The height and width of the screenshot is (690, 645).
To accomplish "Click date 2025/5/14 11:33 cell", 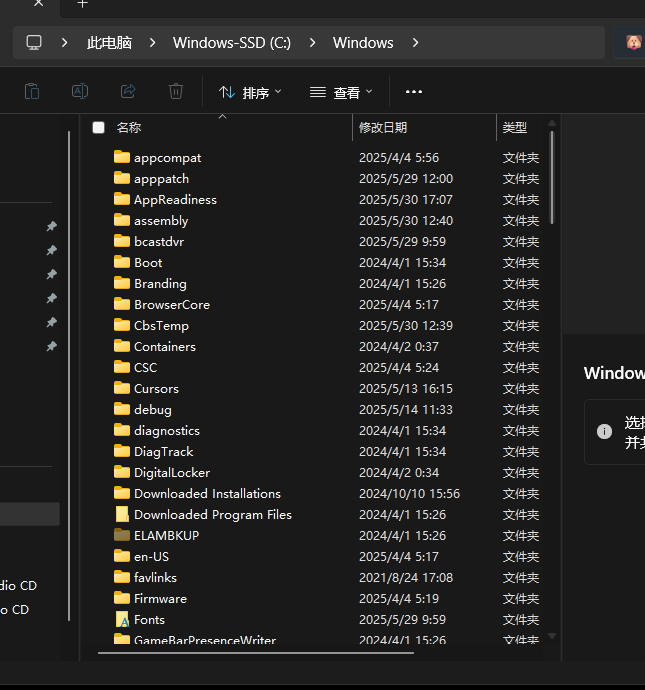I will [406, 410].
